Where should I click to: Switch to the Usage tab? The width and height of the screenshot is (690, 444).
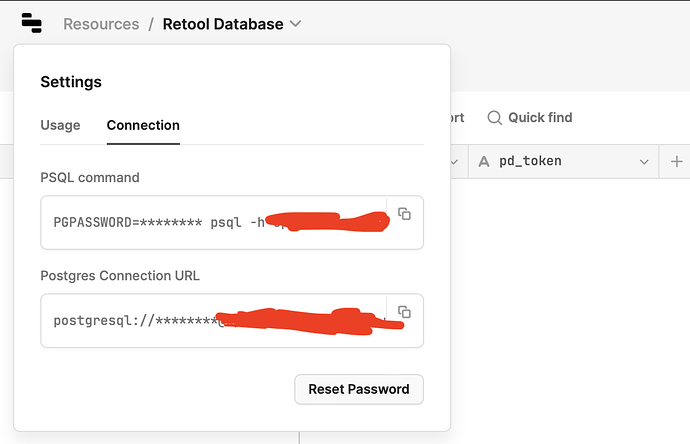tap(60, 125)
